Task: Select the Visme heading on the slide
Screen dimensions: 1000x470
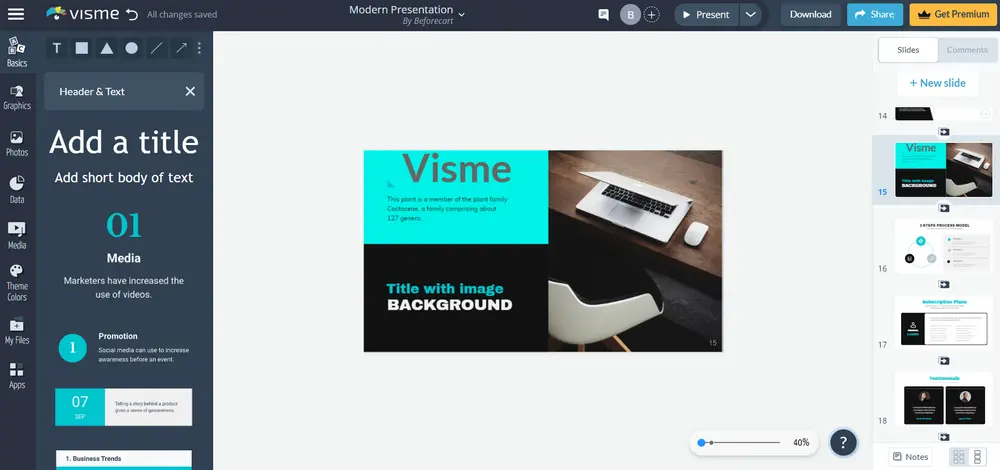Action: click(457, 168)
